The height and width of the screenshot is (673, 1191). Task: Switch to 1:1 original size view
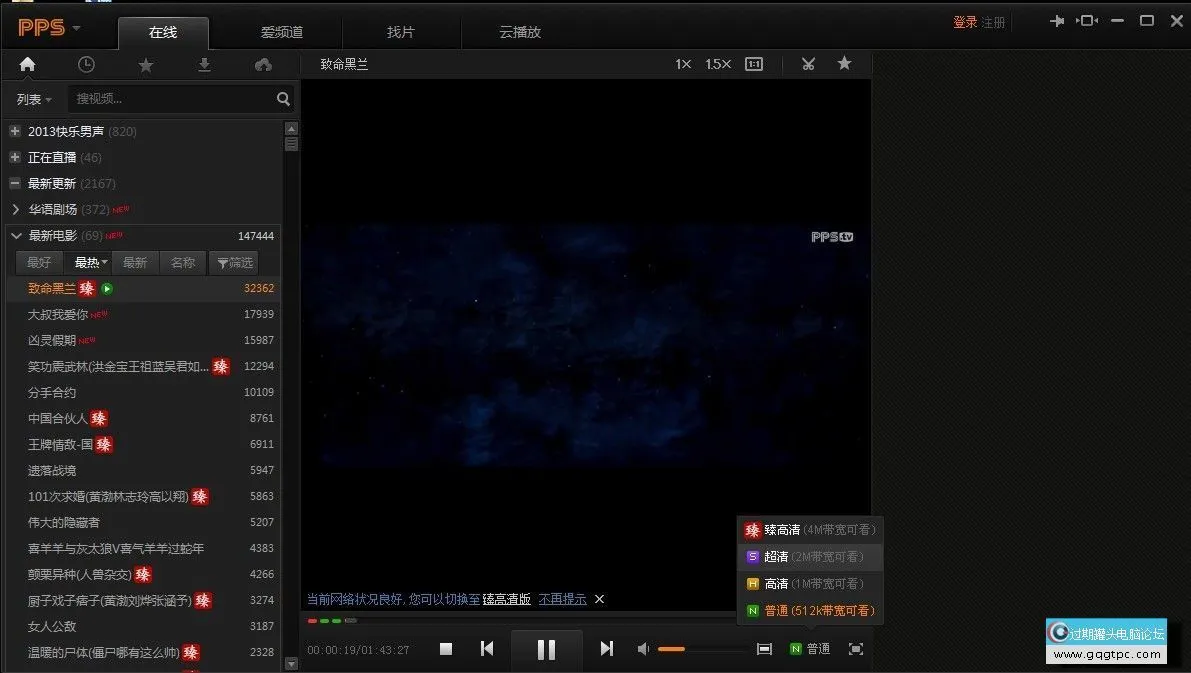(x=753, y=63)
